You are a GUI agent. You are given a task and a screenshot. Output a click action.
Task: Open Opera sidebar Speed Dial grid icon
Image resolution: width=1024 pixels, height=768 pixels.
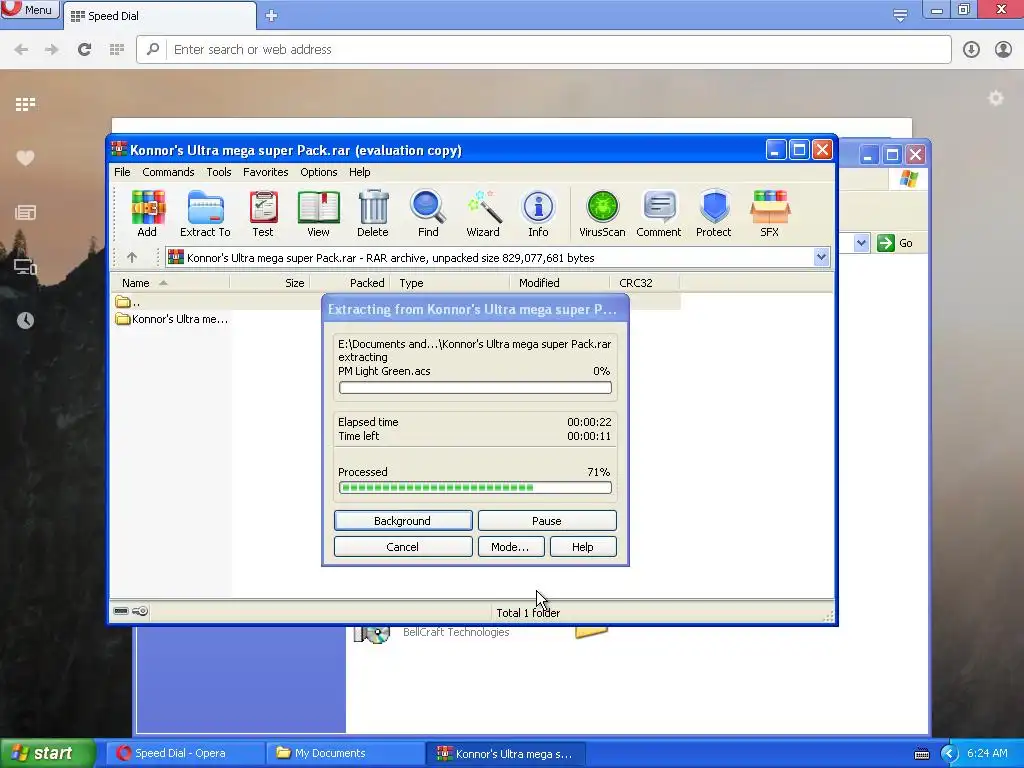click(x=25, y=104)
